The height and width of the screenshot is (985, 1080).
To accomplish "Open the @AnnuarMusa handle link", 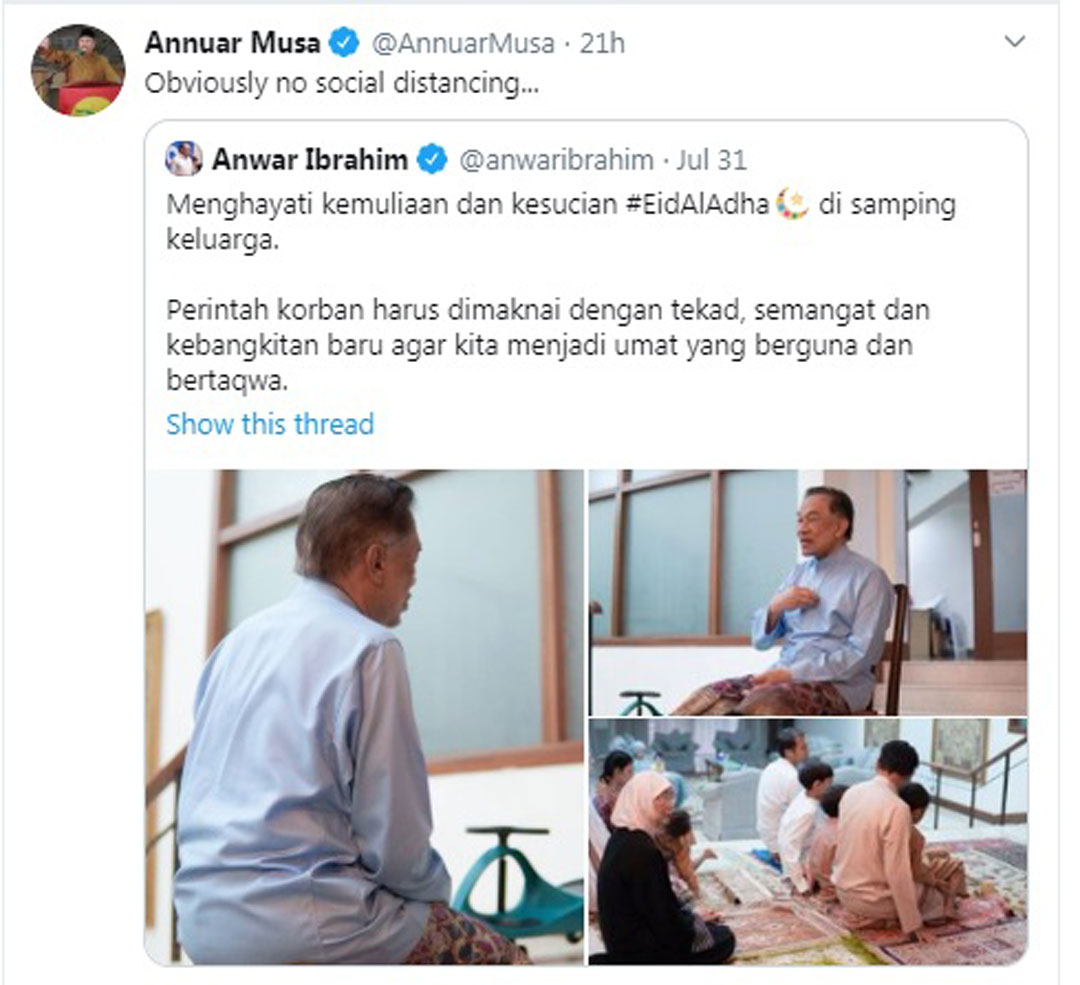I will (x=463, y=43).
